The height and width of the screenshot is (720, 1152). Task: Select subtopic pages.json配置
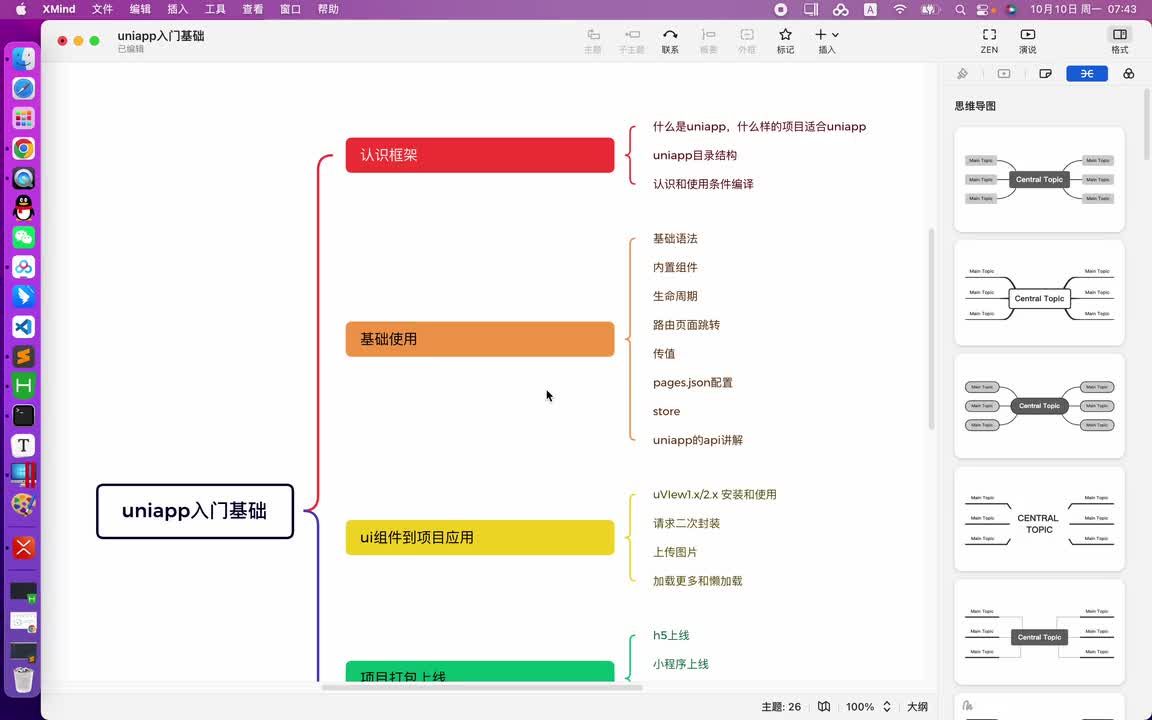(x=692, y=382)
